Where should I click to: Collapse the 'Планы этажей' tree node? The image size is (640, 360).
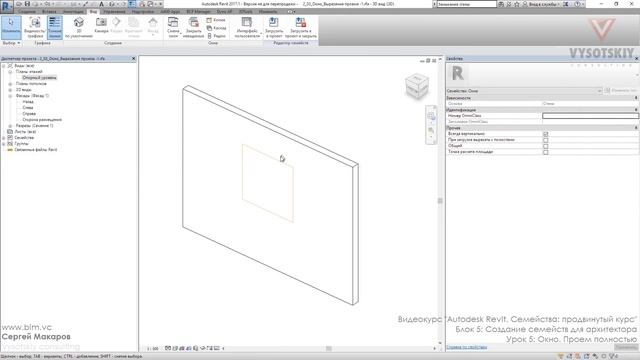pos(10,72)
